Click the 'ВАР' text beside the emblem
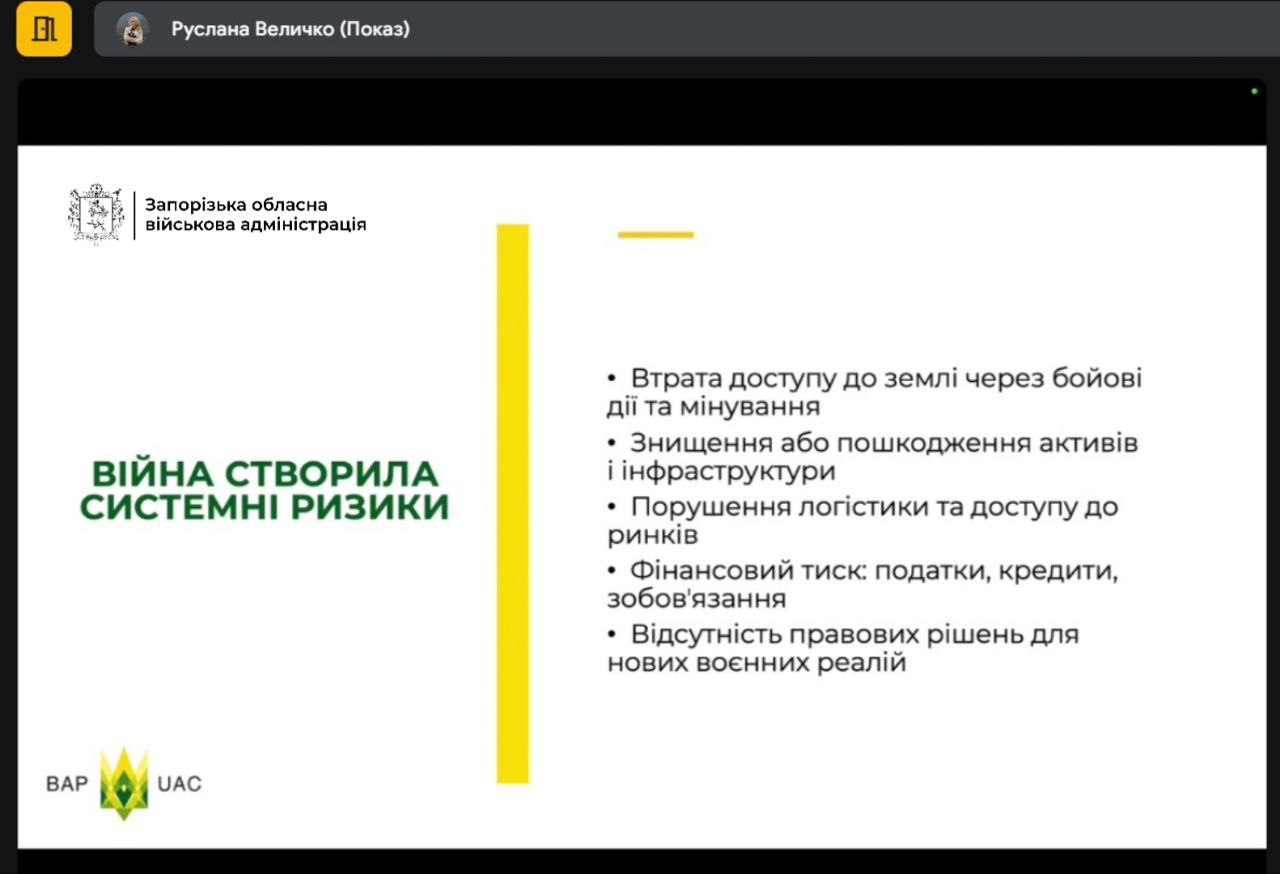Screen dimensions: 1280x874 [x=67, y=784]
